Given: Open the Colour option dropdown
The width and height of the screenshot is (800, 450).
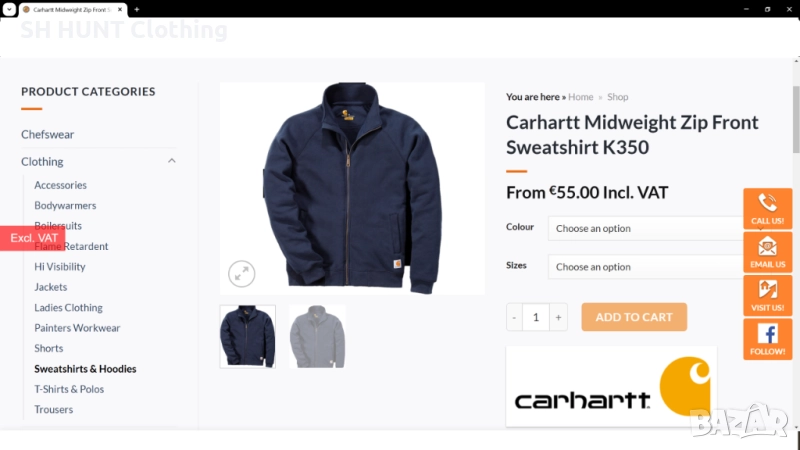Looking at the screenshot, I should click(x=646, y=229).
